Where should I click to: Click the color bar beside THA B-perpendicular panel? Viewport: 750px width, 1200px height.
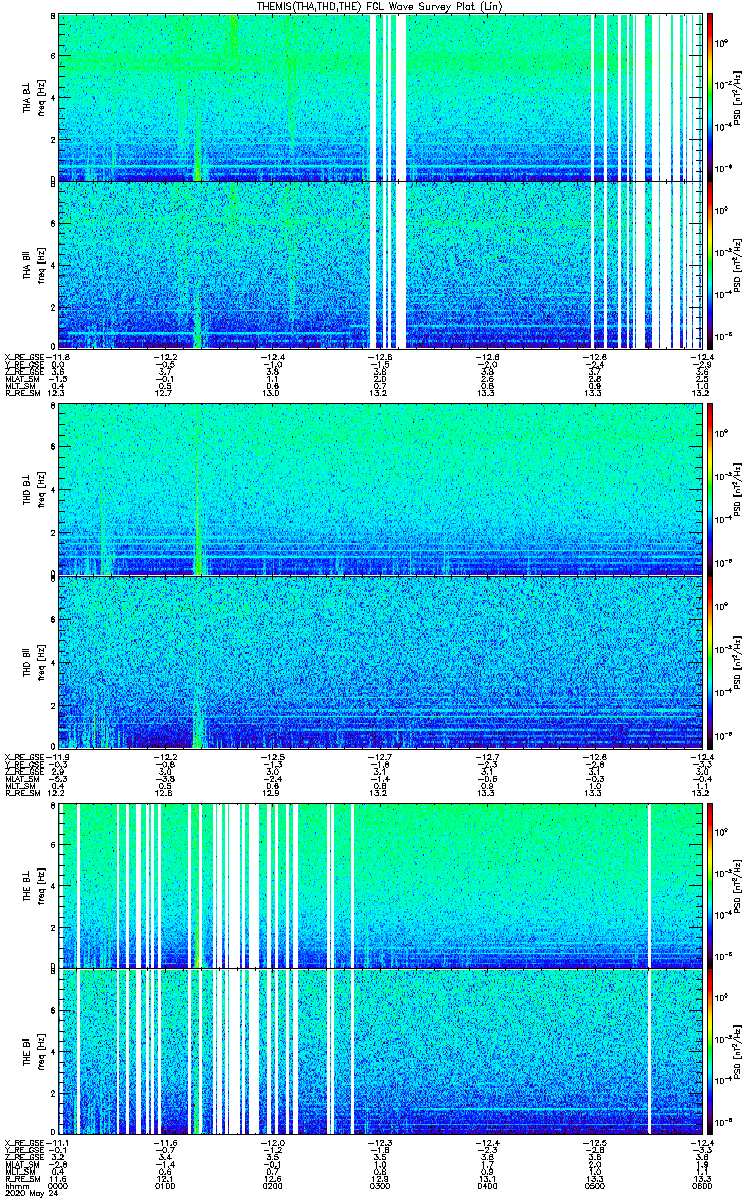tap(711, 97)
